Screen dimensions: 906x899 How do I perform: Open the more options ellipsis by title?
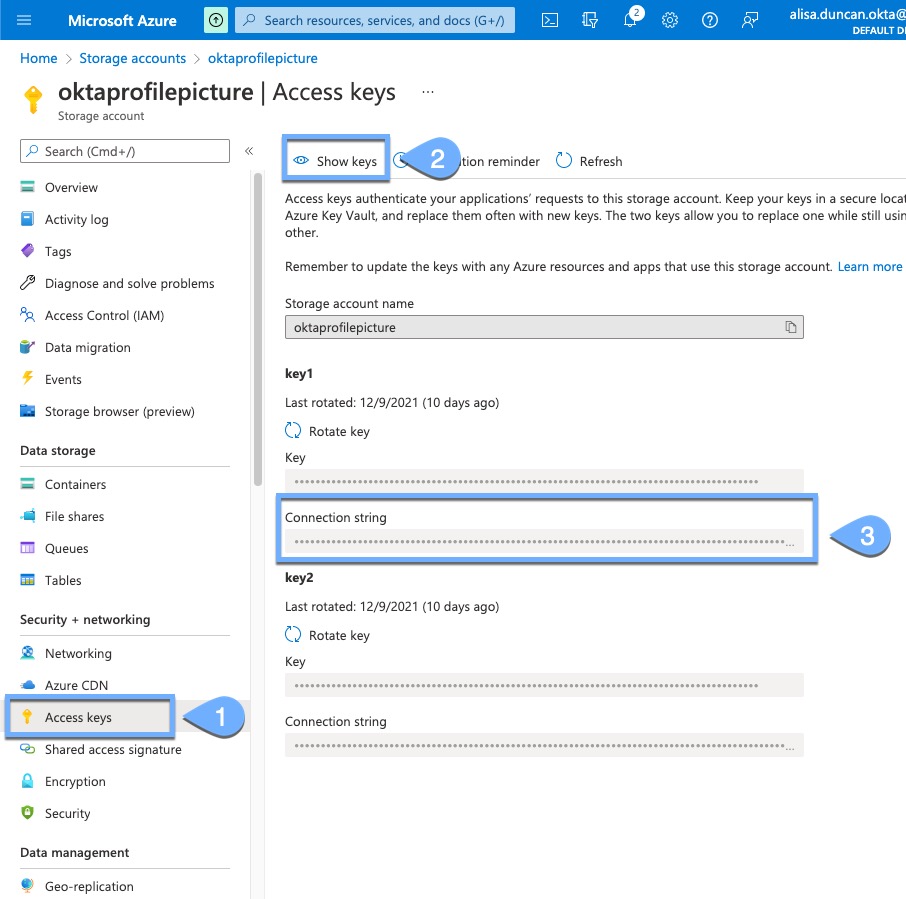point(428,92)
